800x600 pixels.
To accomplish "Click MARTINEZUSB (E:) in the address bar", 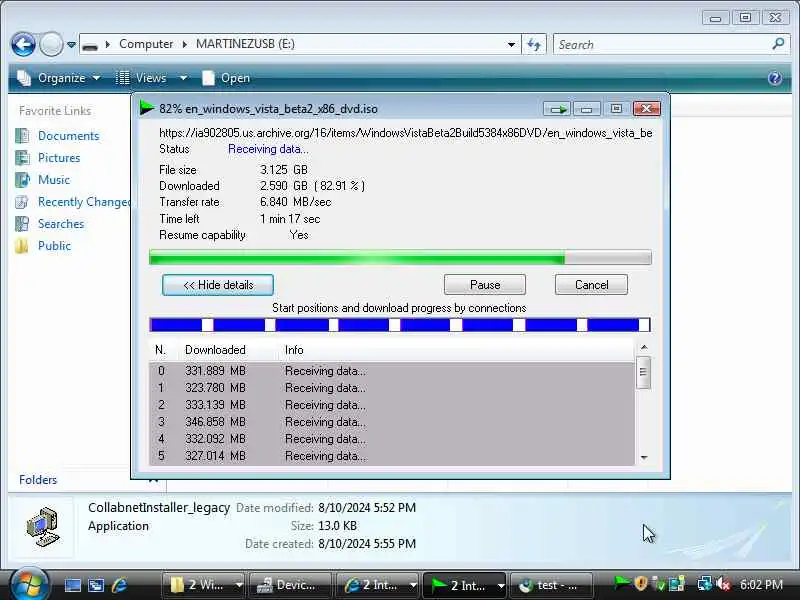I will pos(245,44).
